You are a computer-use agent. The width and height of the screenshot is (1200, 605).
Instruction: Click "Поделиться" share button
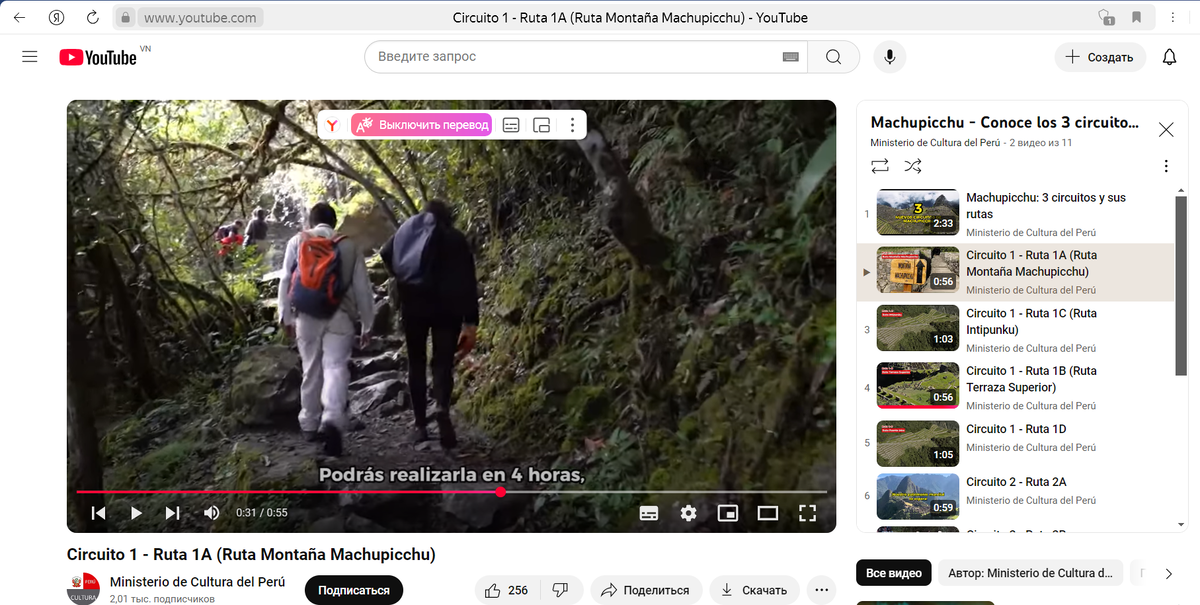[x=646, y=590]
